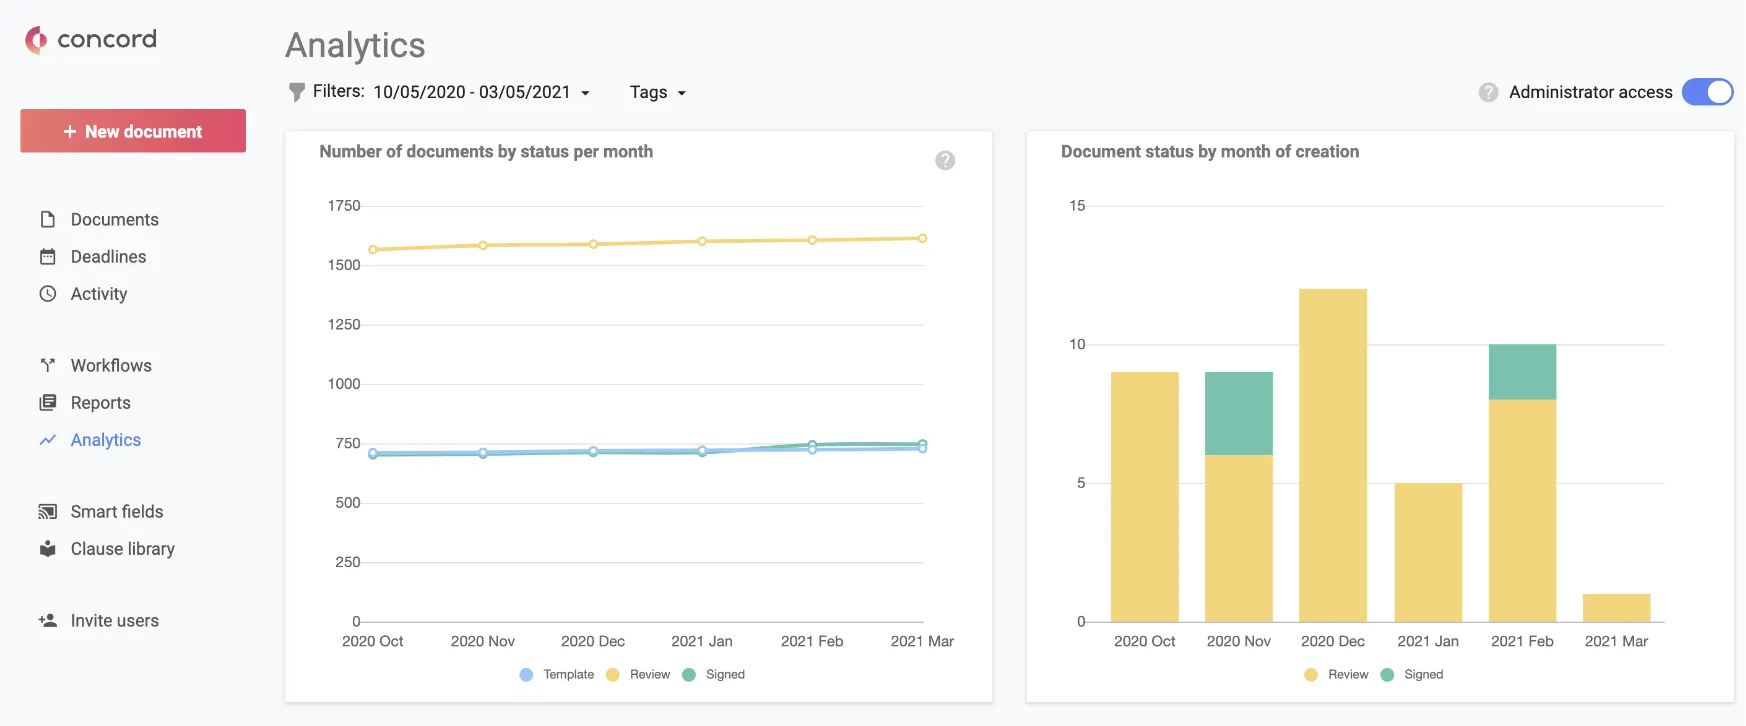Viewport: 1746px width, 726px height.
Task: Open the Clause library
Action: [x=122, y=548]
